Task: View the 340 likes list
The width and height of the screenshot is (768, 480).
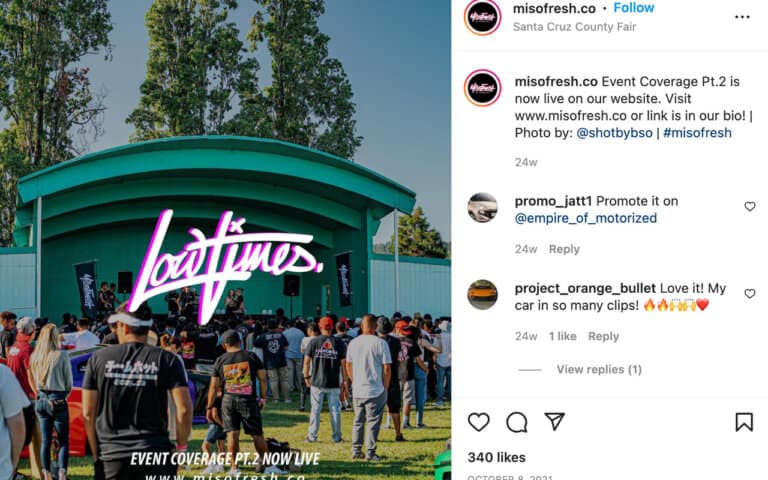Action: 497,457
